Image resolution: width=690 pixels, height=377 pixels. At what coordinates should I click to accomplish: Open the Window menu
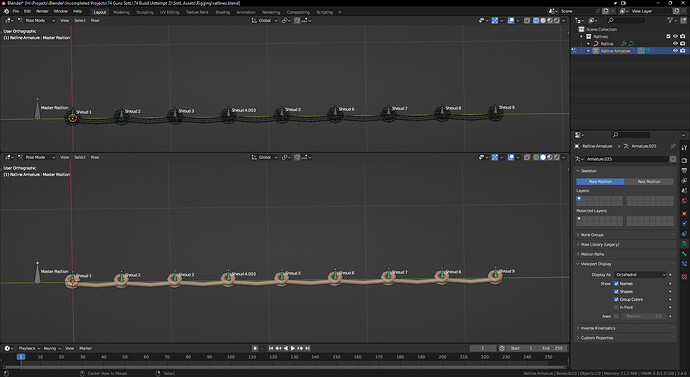pos(61,11)
